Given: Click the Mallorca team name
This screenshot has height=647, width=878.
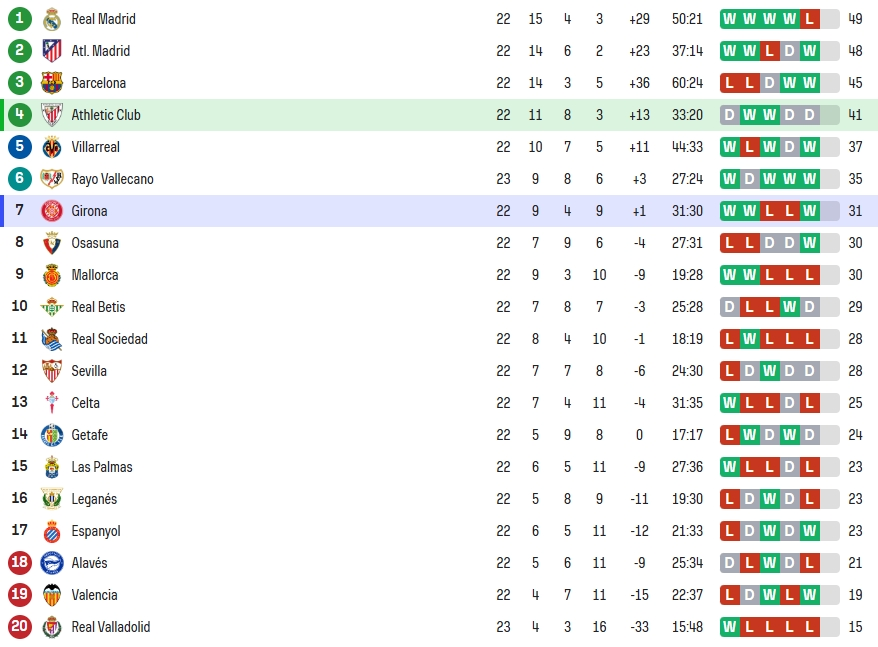Looking at the screenshot, I should [95, 275].
